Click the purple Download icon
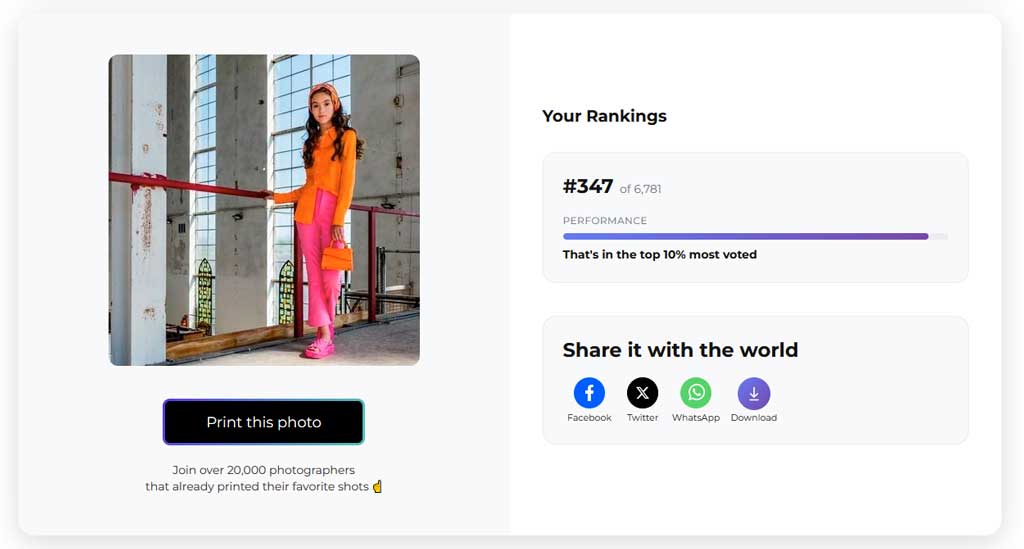The height and width of the screenshot is (549, 1024). click(x=754, y=394)
